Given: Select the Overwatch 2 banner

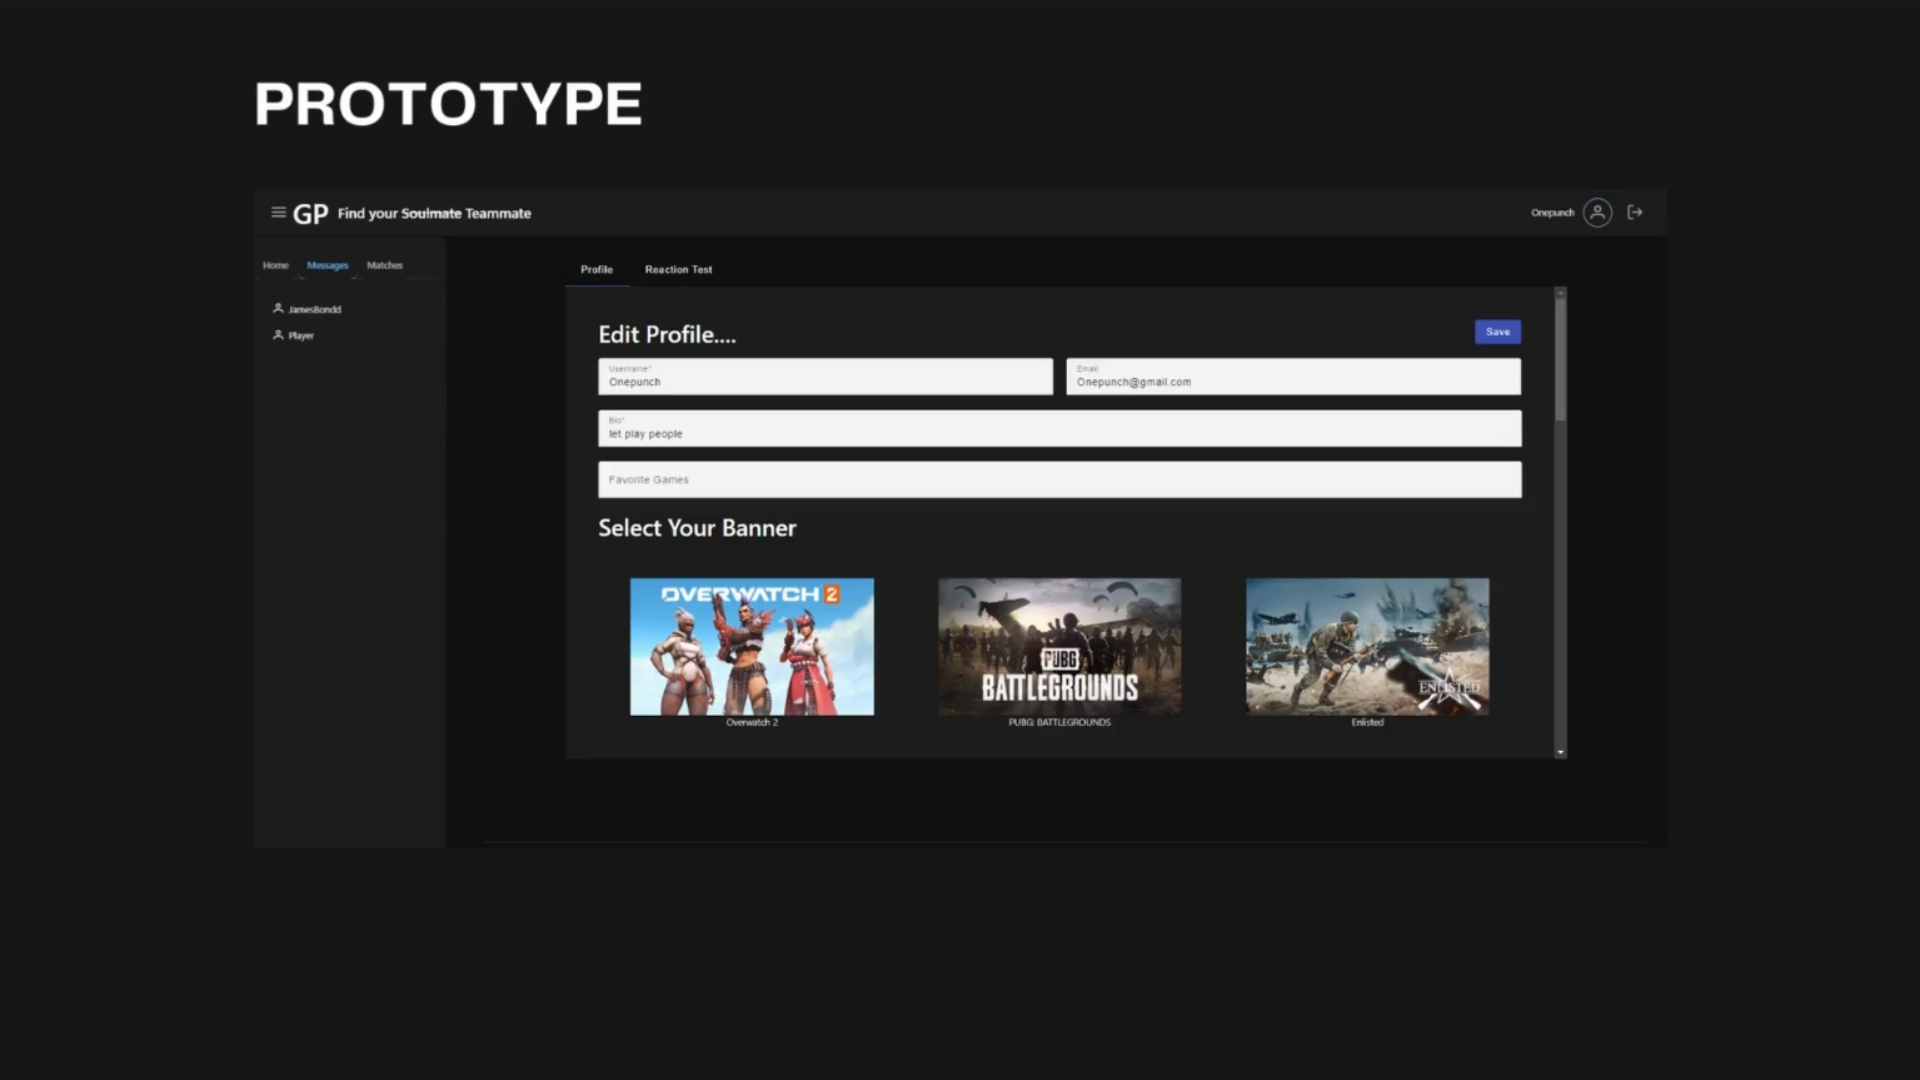Looking at the screenshot, I should 752,646.
